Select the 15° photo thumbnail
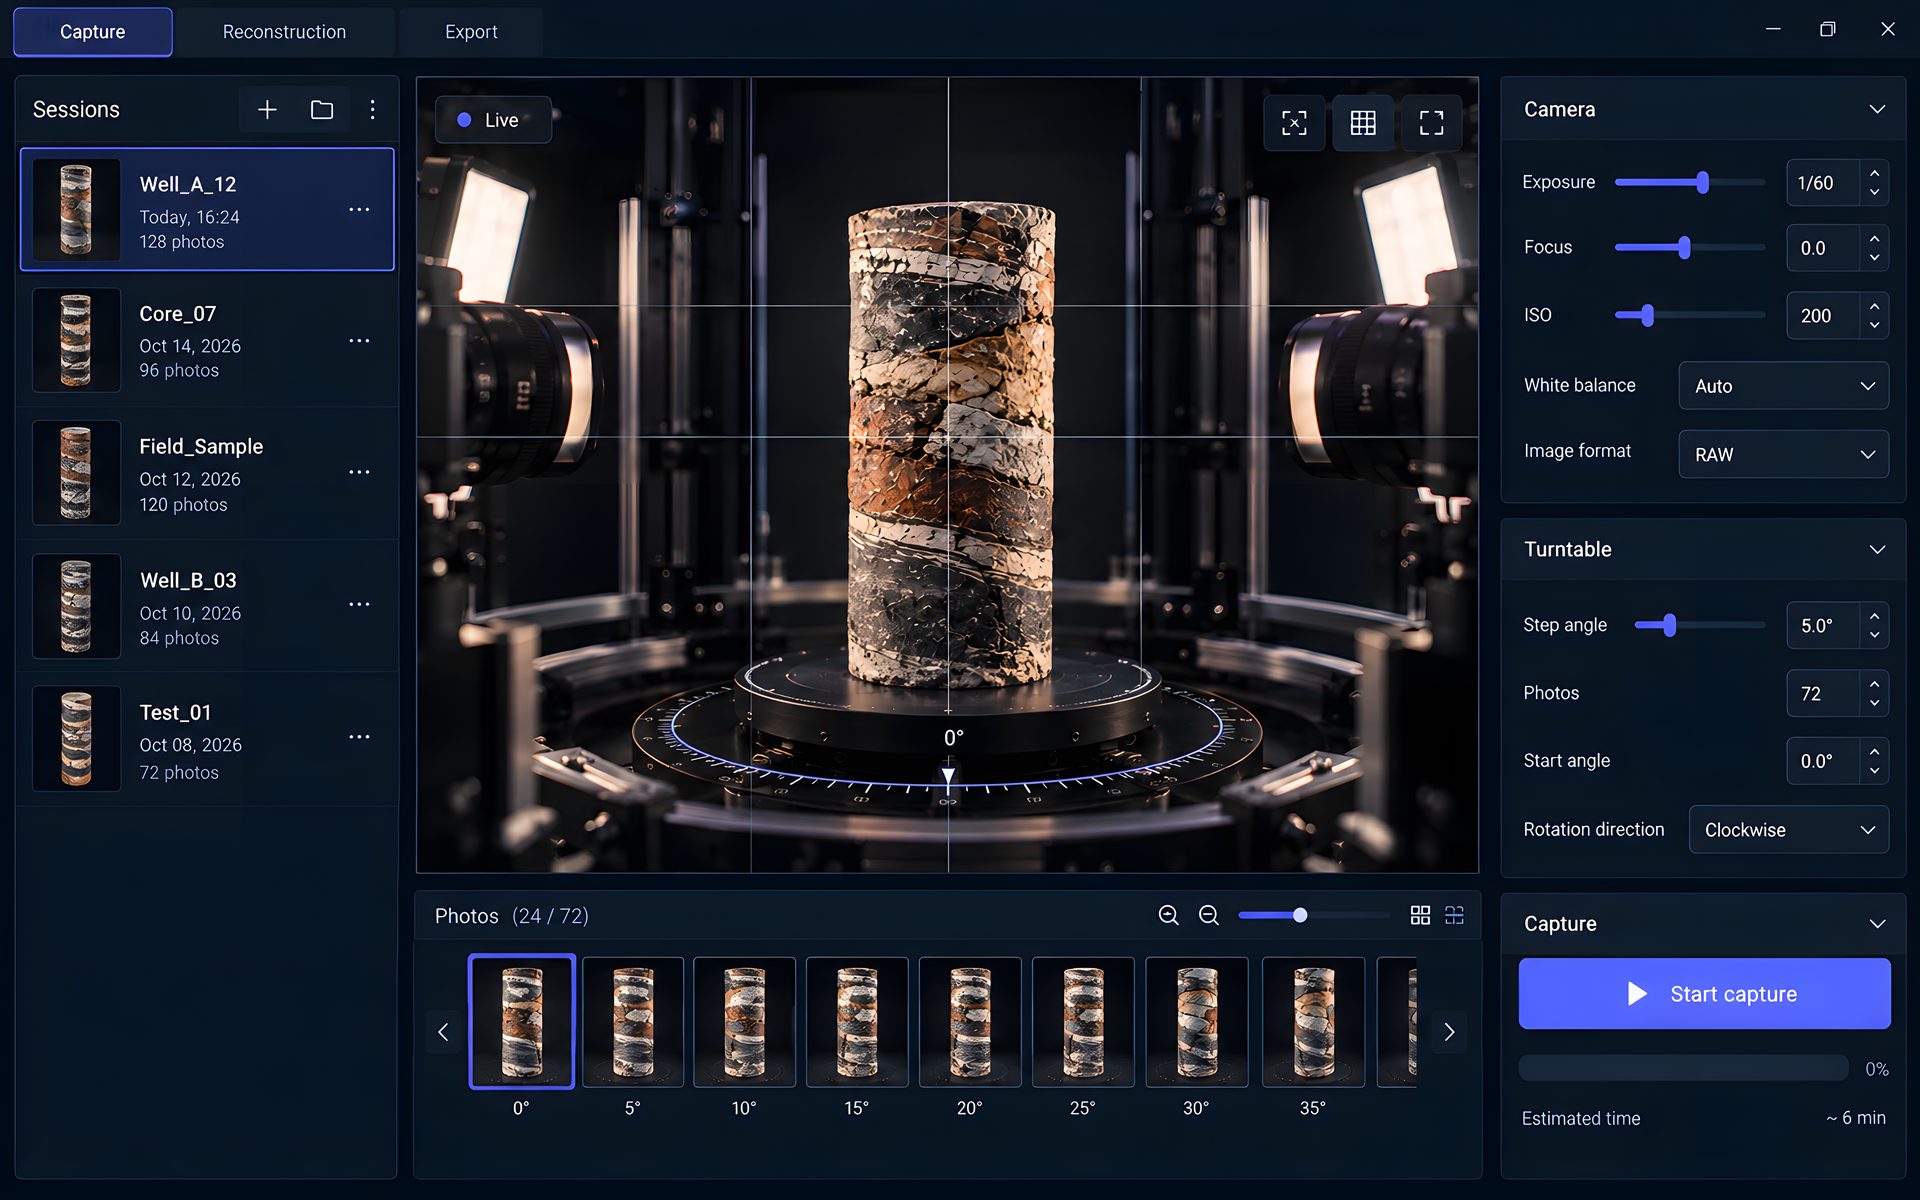Image resolution: width=1920 pixels, height=1200 pixels. point(857,1022)
